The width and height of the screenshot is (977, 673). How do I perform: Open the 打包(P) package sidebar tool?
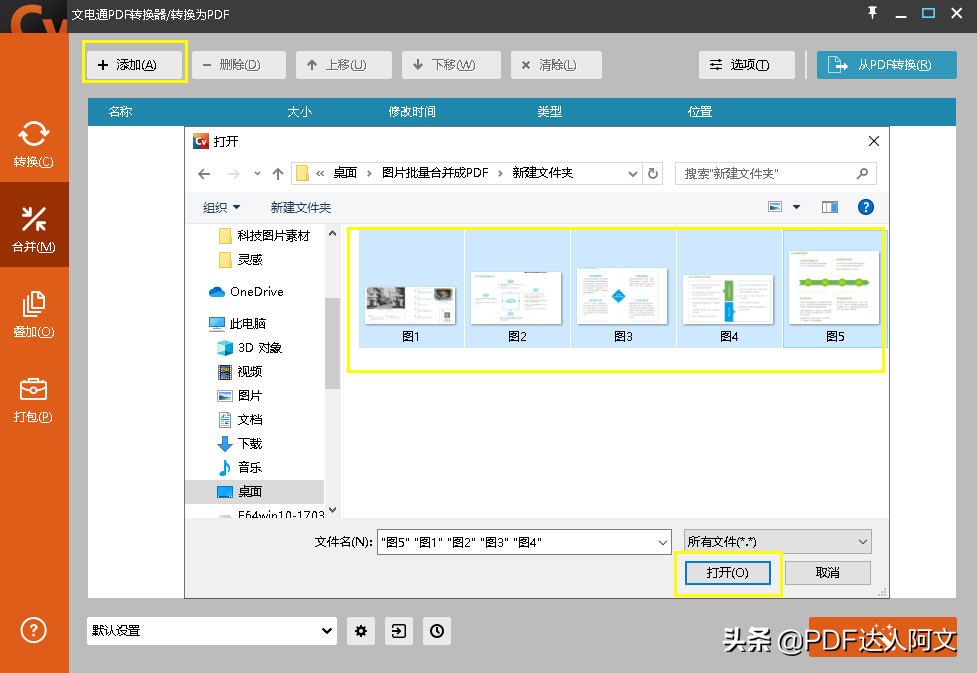tap(34, 399)
